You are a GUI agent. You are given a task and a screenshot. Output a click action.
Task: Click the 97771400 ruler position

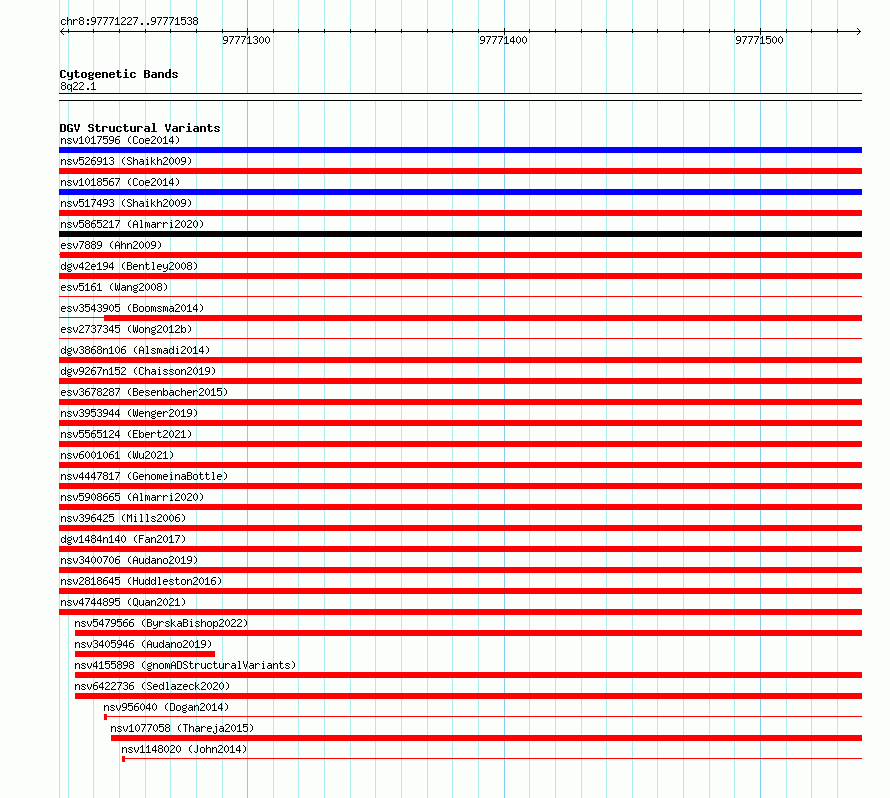(x=503, y=40)
